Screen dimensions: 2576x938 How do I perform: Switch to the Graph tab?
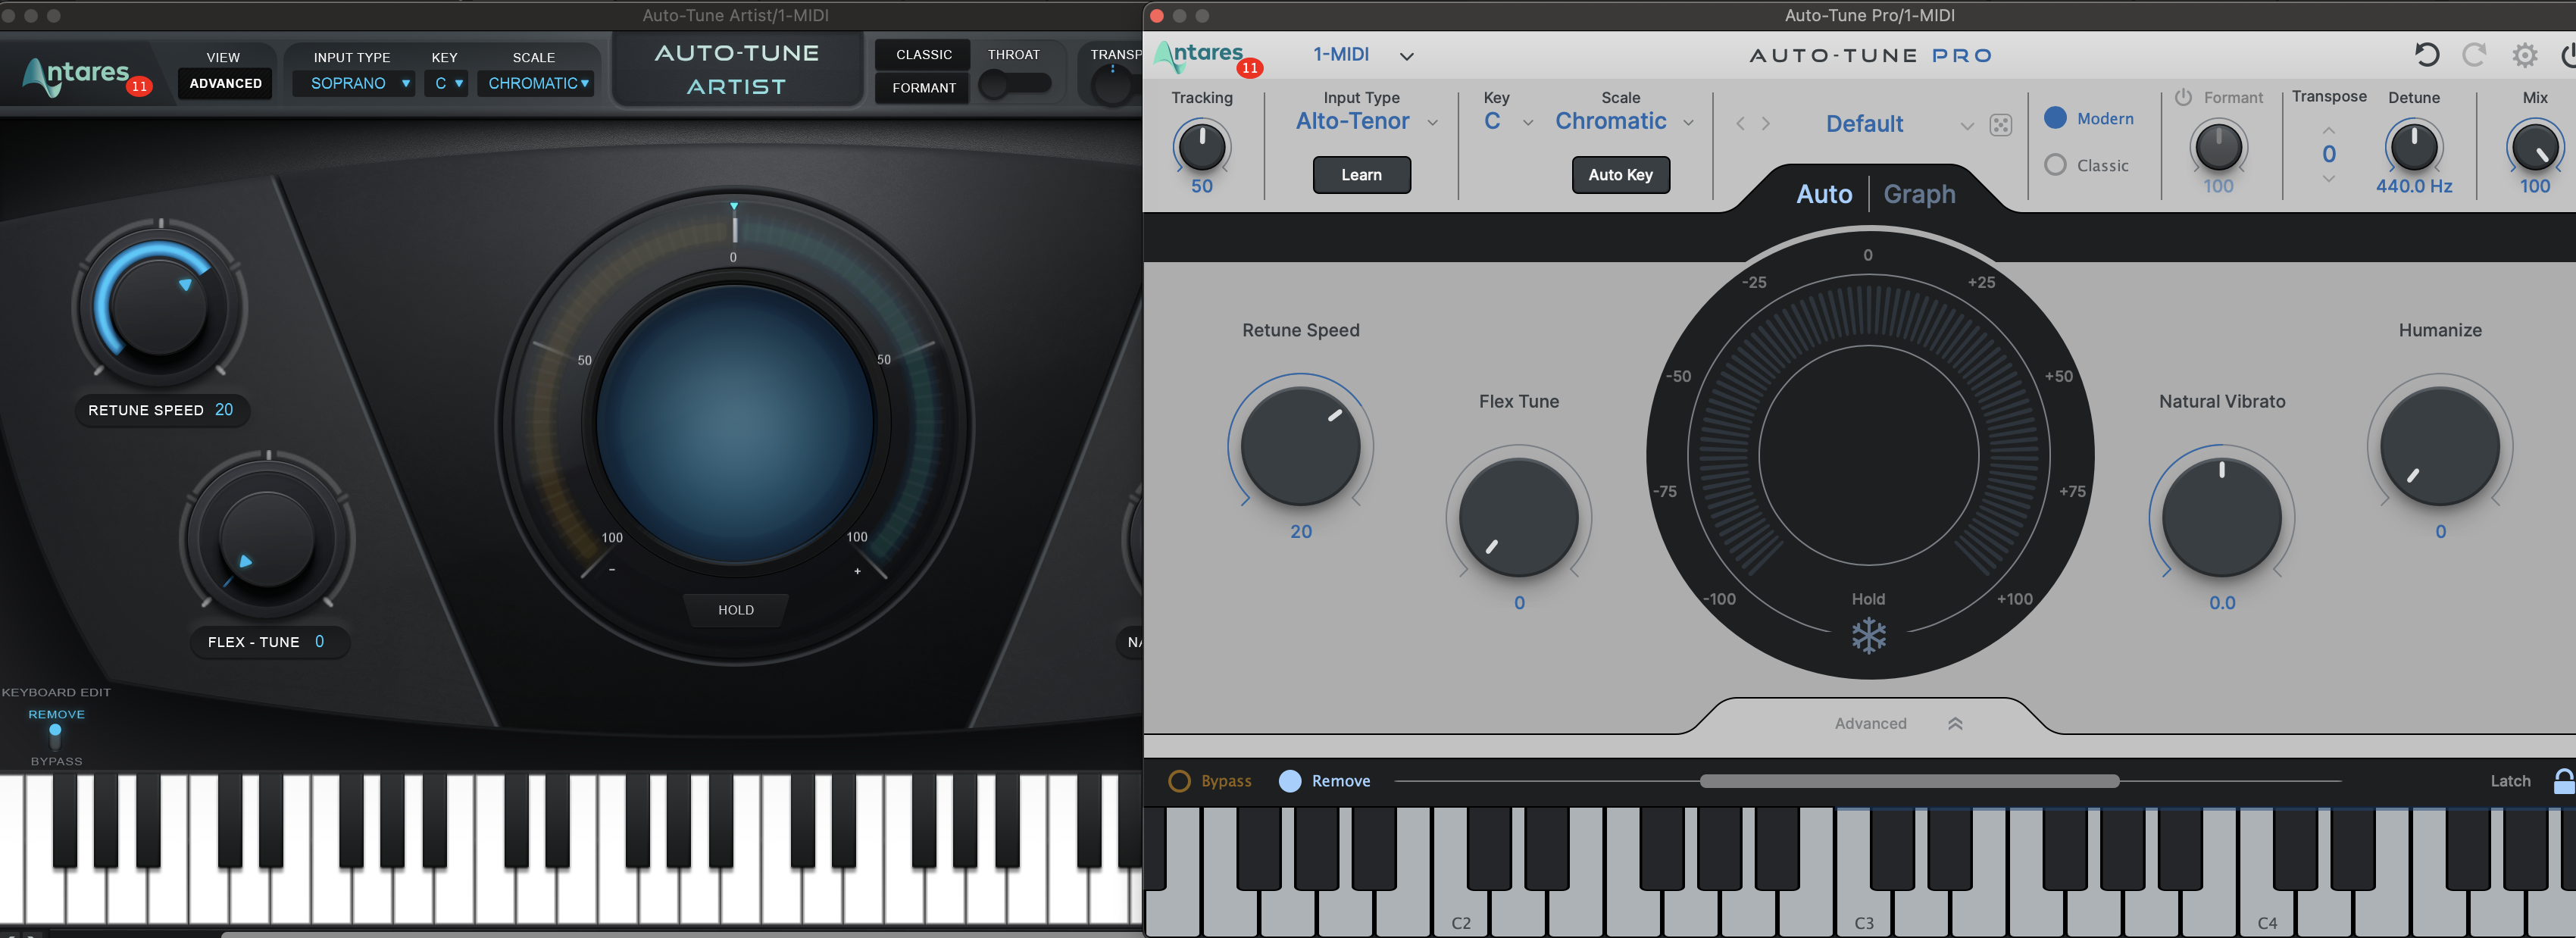[1919, 194]
